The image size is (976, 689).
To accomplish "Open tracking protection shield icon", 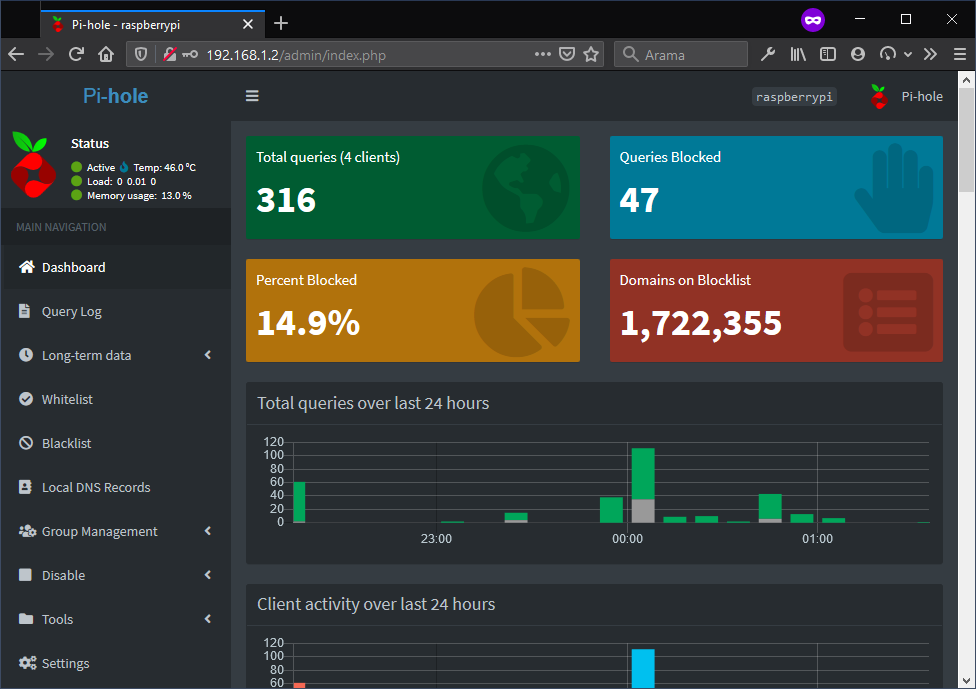I will pos(141,55).
